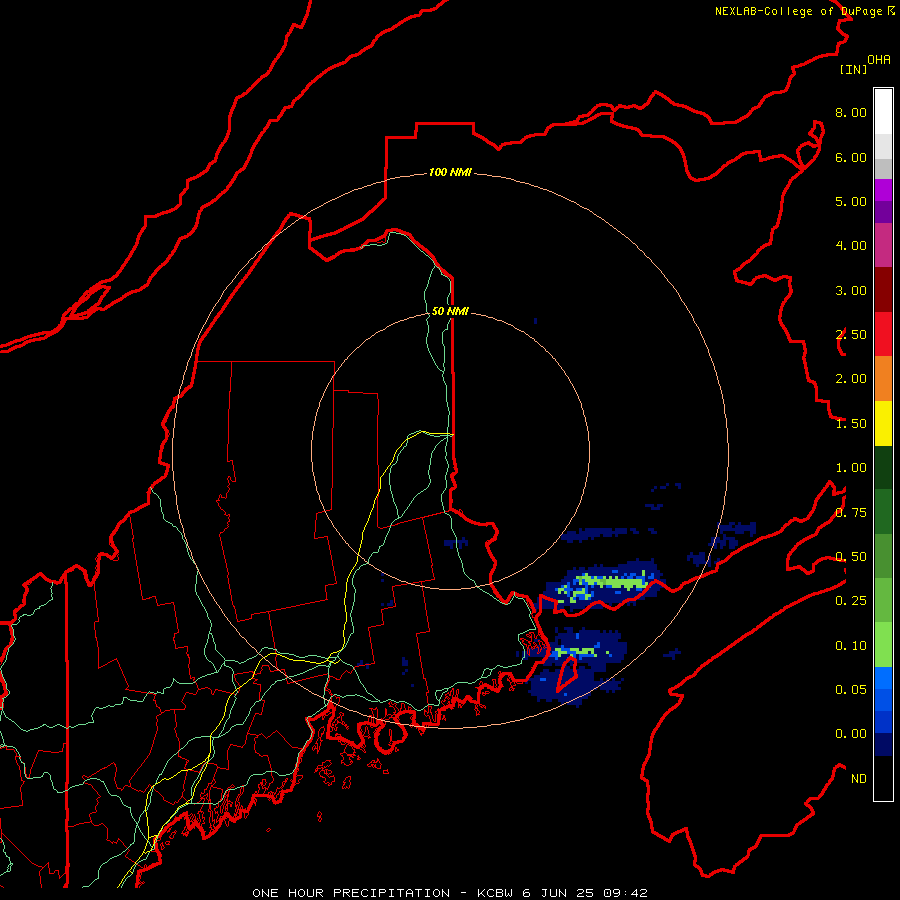Select the orange 2.00 legend swatch
The width and height of the screenshot is (900, 900).
pos(883,379)
